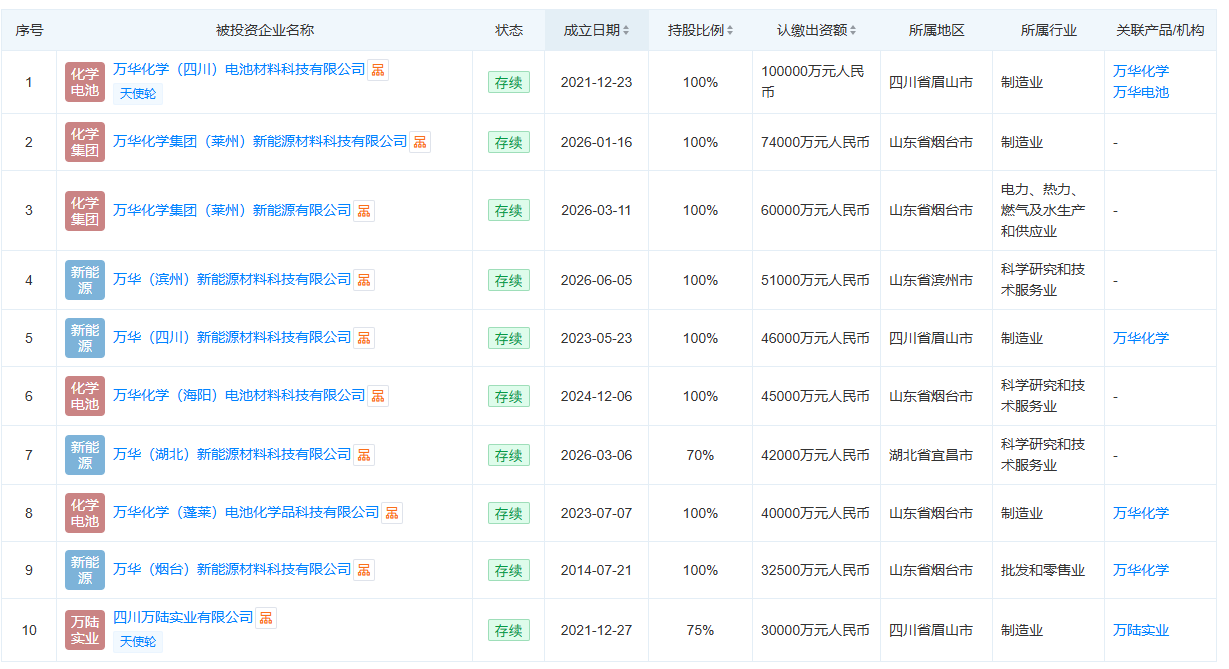
Task: Open equity chart icon for 万华化学集团（莱州）新能源材料科技有限公司
Action: (420, 142)
